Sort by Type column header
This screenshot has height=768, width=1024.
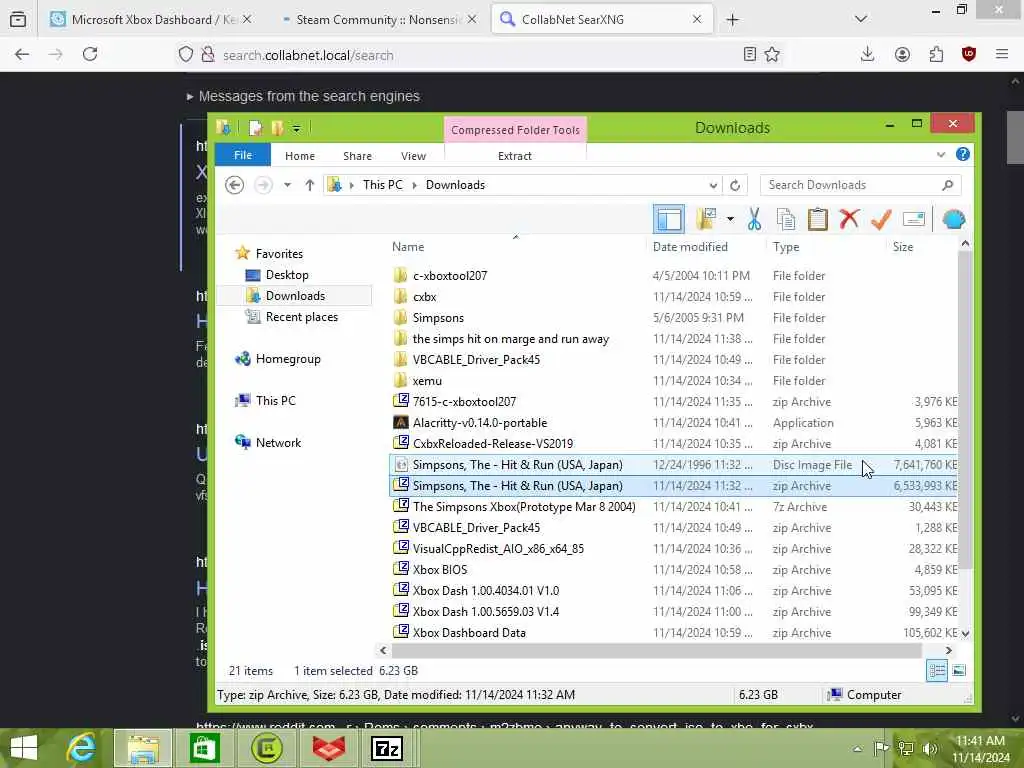click(786, 247)
